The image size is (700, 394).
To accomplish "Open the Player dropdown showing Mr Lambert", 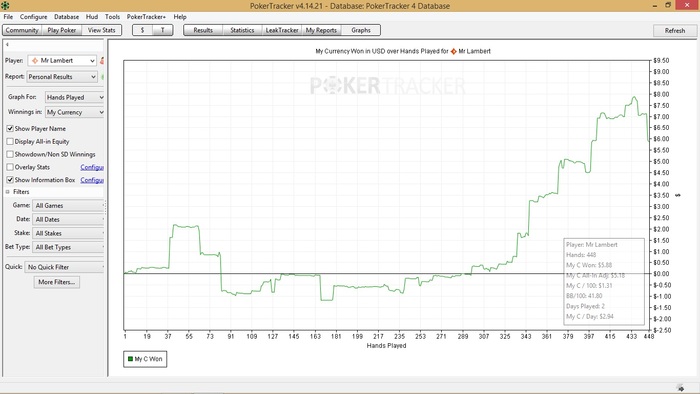I will [x=62, y=60].
